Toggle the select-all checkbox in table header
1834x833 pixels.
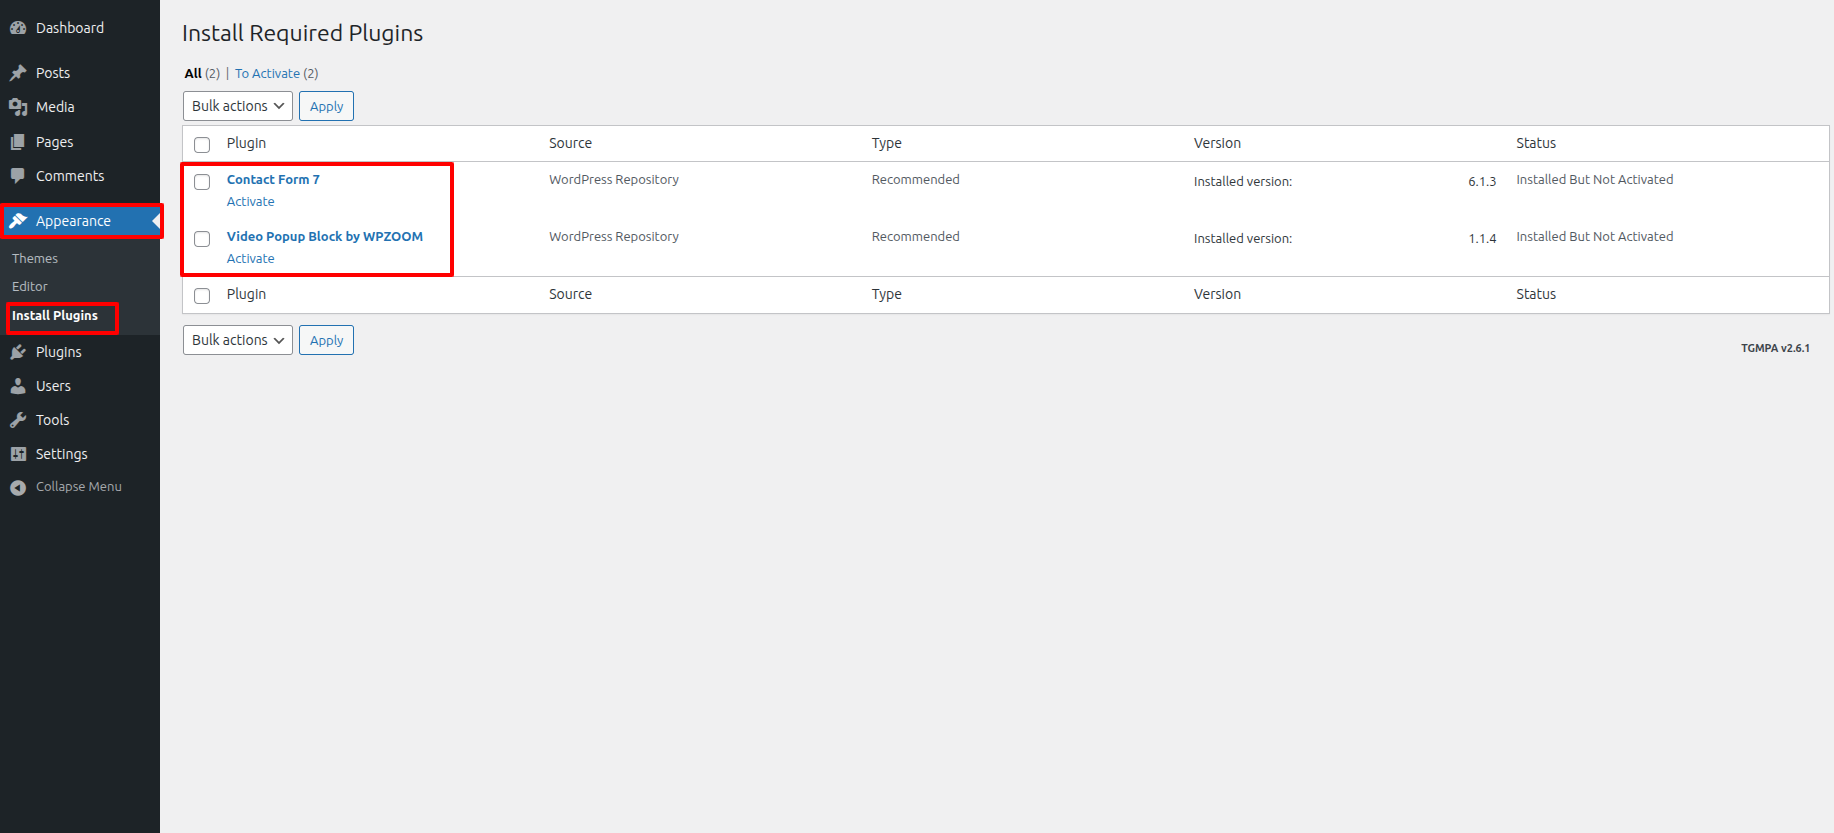click(x=202, y=145)
